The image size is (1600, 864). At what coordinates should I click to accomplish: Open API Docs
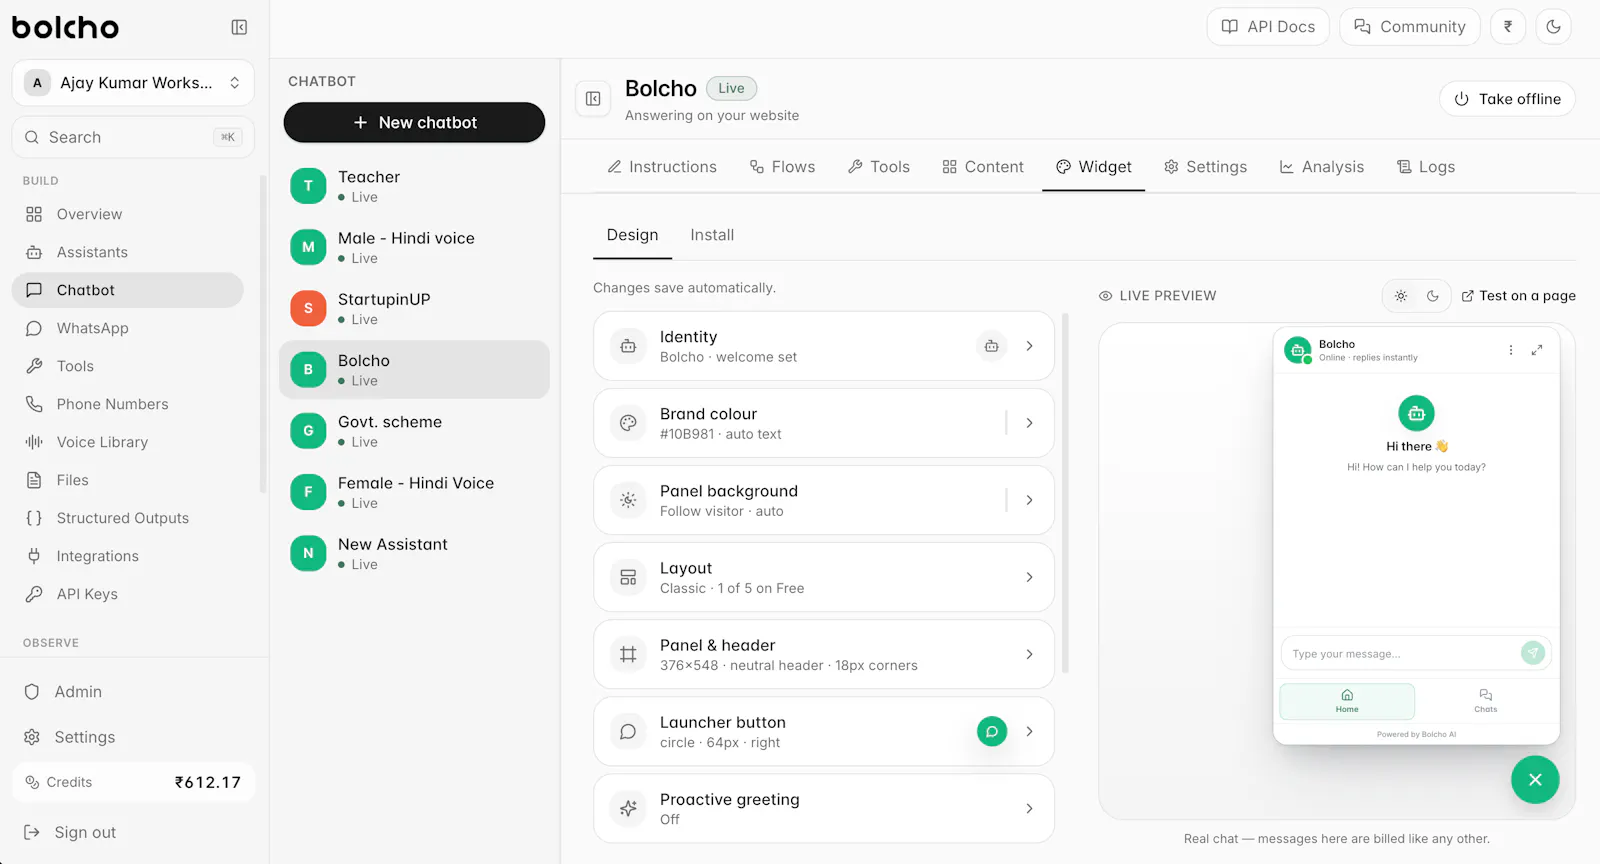pyautogui.click(x=1268, y=27)
